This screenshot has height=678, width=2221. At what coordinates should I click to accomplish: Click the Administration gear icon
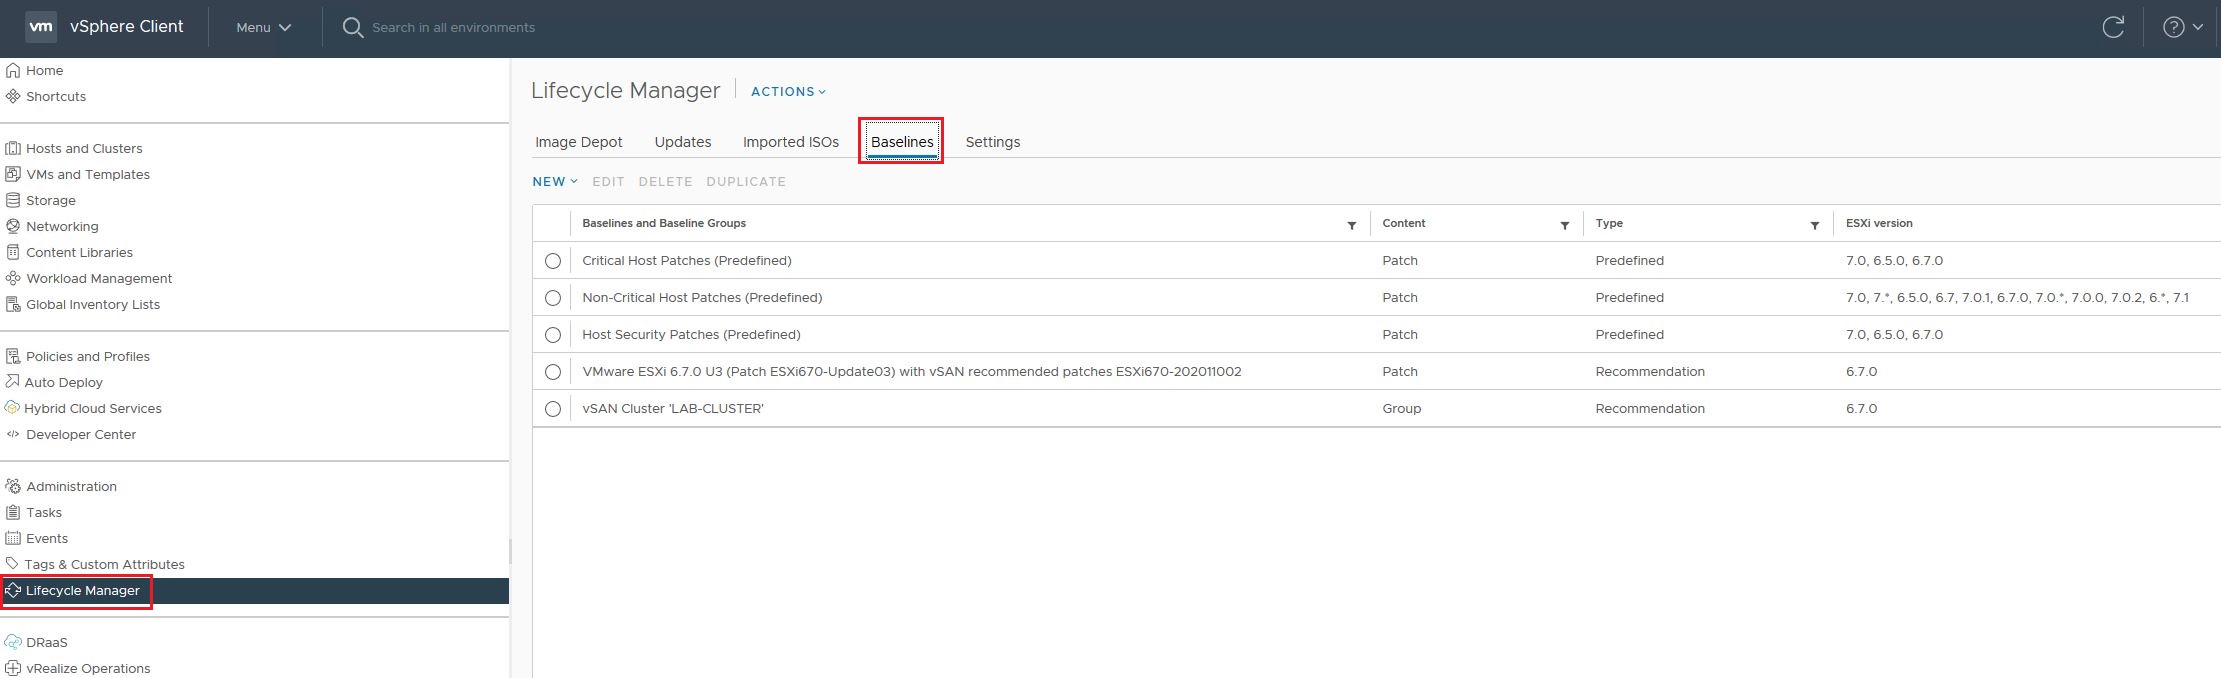coord(13,486)
